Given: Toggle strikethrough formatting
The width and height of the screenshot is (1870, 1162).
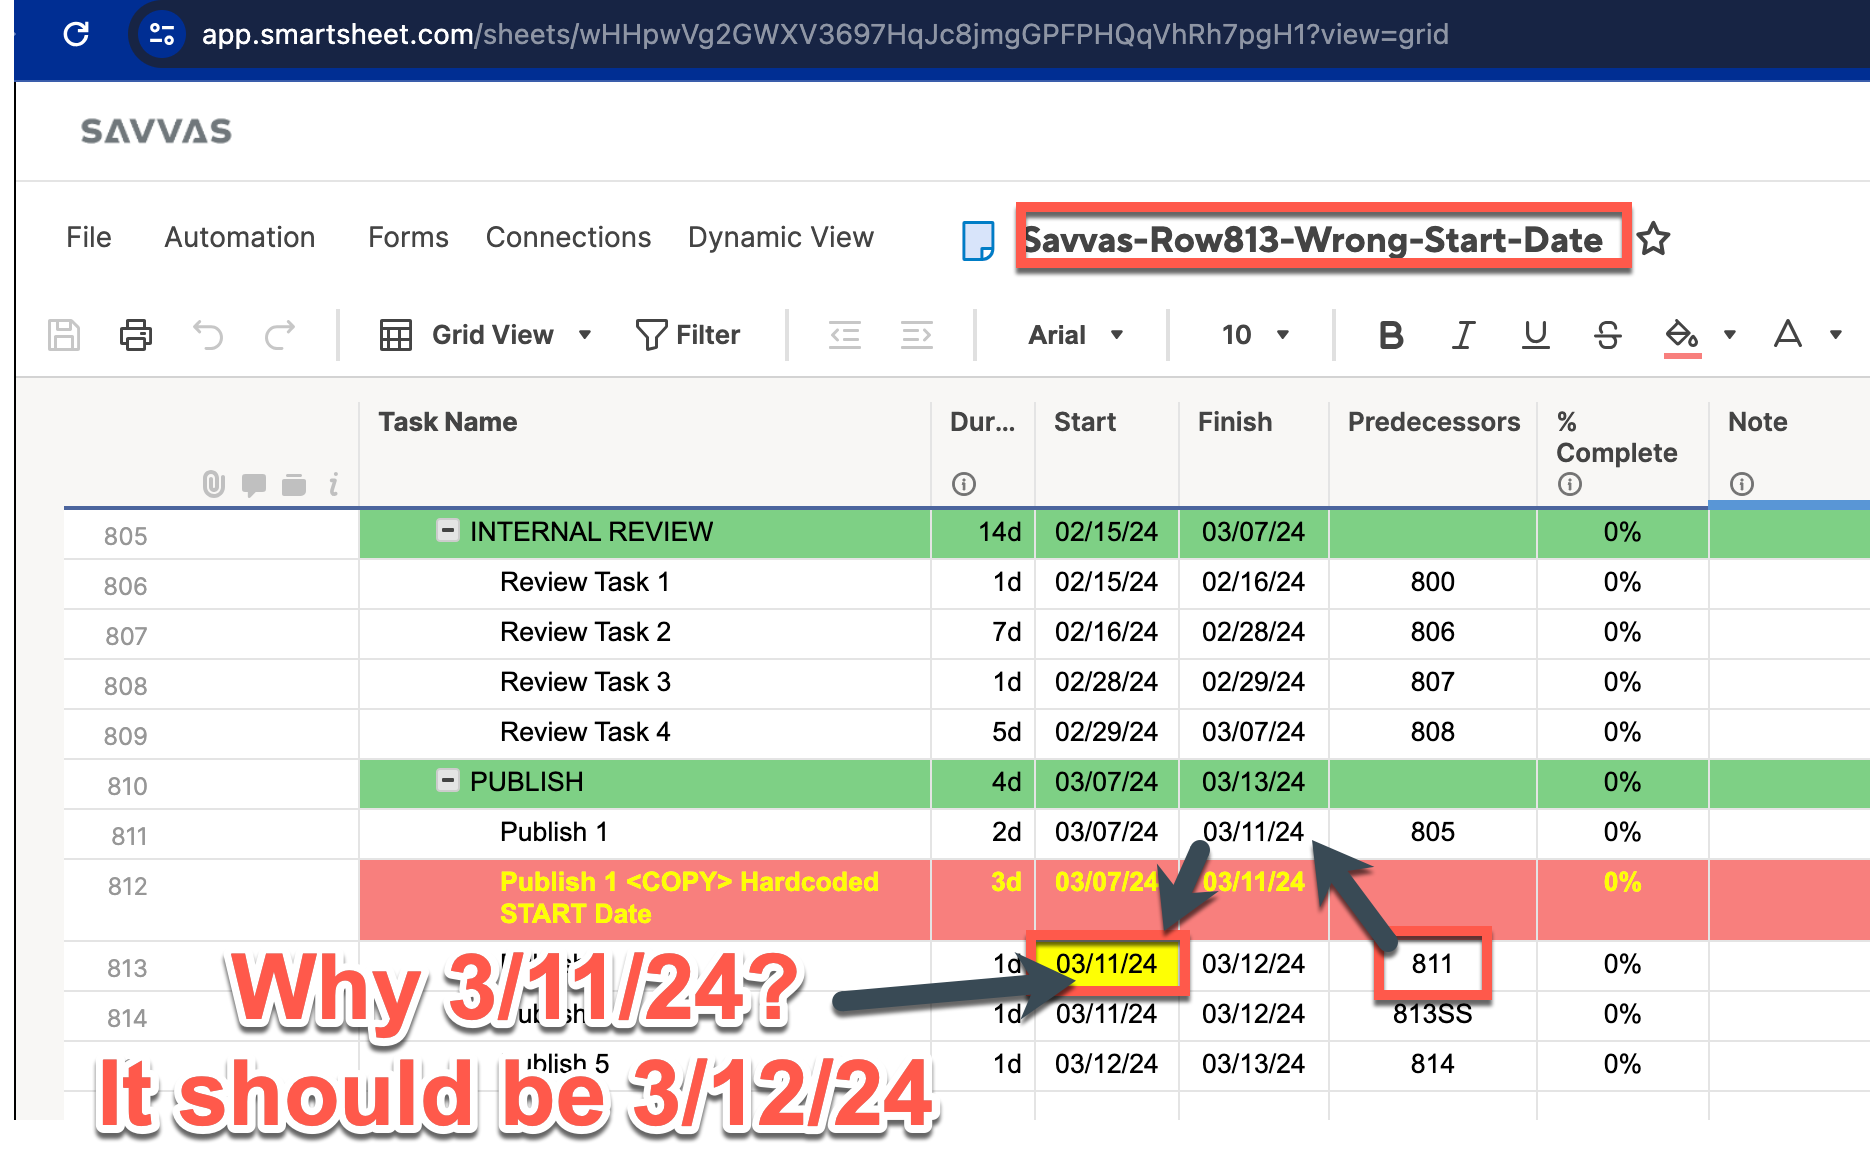Looking at the screenshot, I should tap(1608, 335).
